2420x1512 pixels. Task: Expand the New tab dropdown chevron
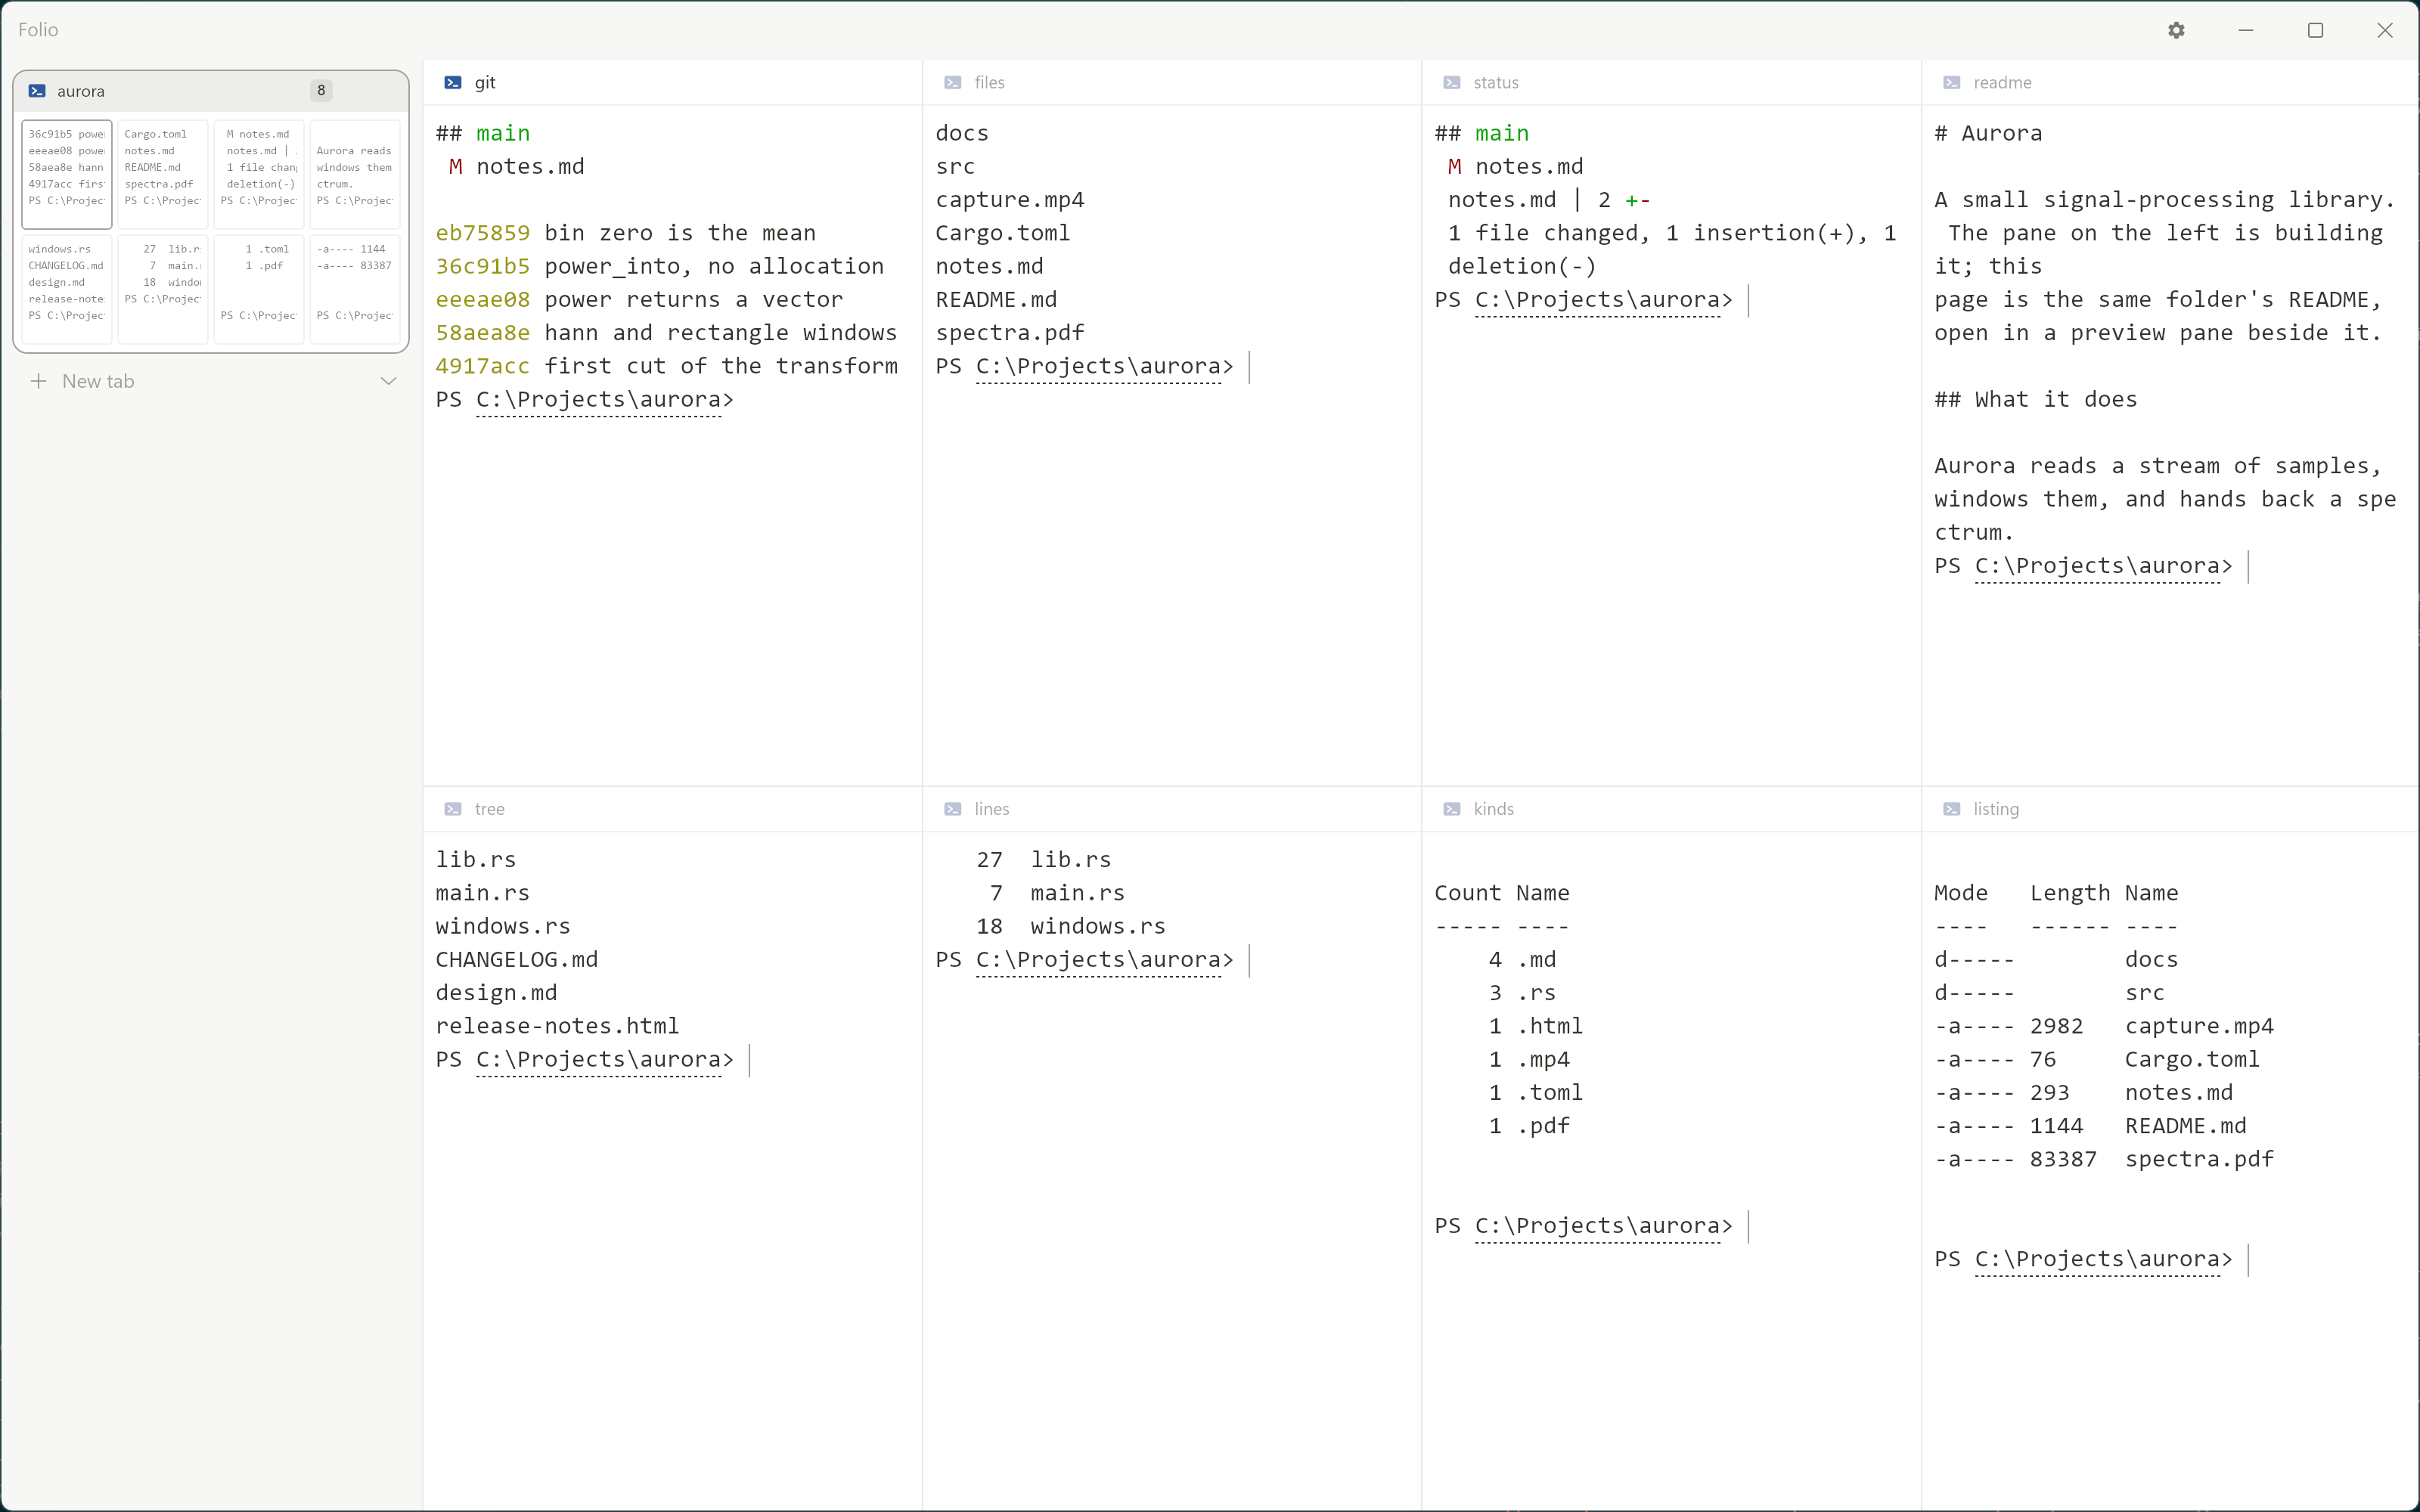coord(389,381)
